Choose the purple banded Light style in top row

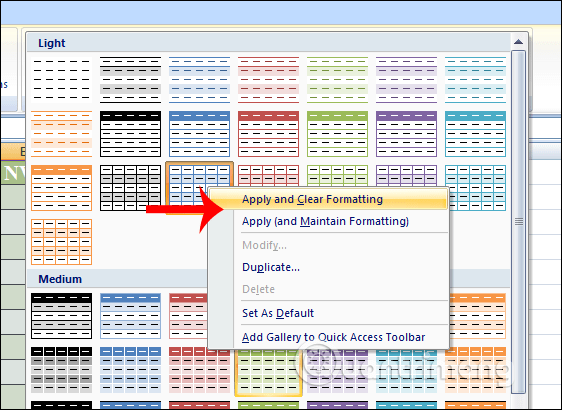[x=406, y=80]
